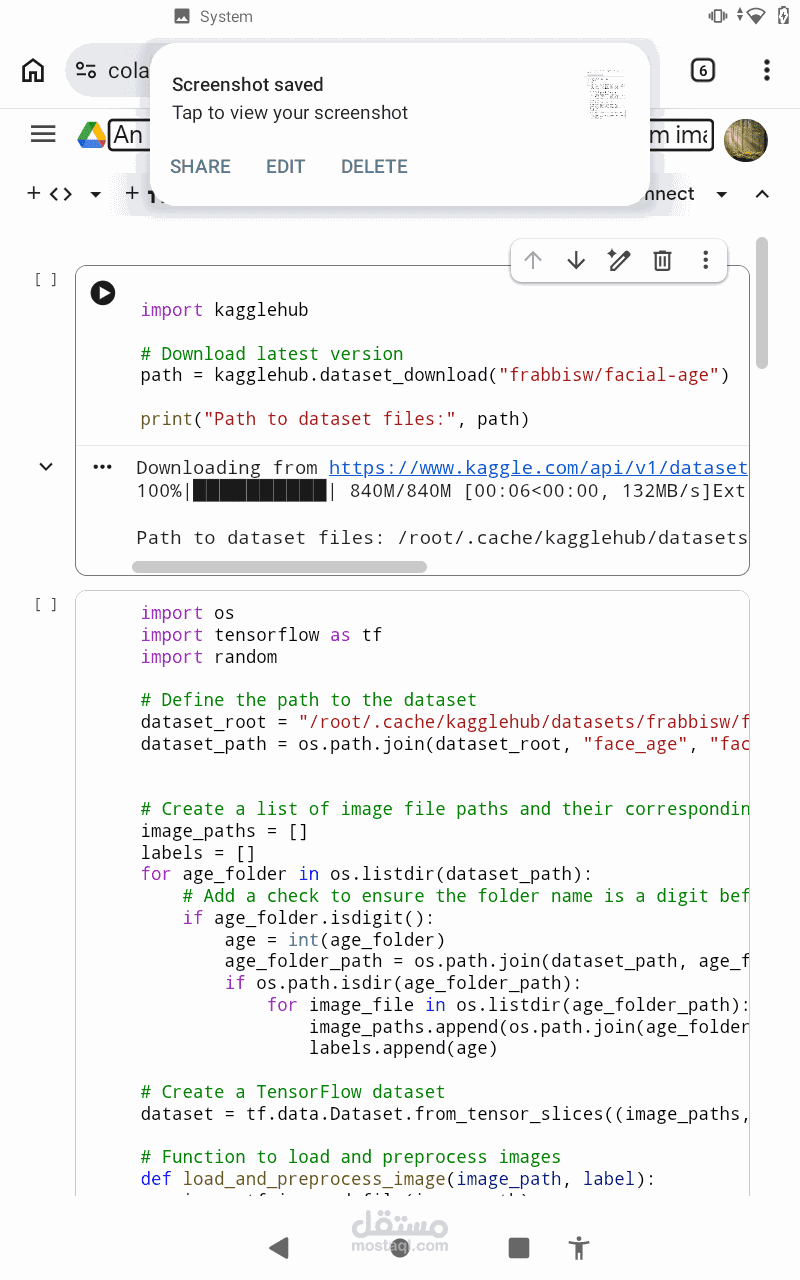800x1280 pixels.
Task: Tap SHARE in the screenshot notification
Action: [200, 167]
